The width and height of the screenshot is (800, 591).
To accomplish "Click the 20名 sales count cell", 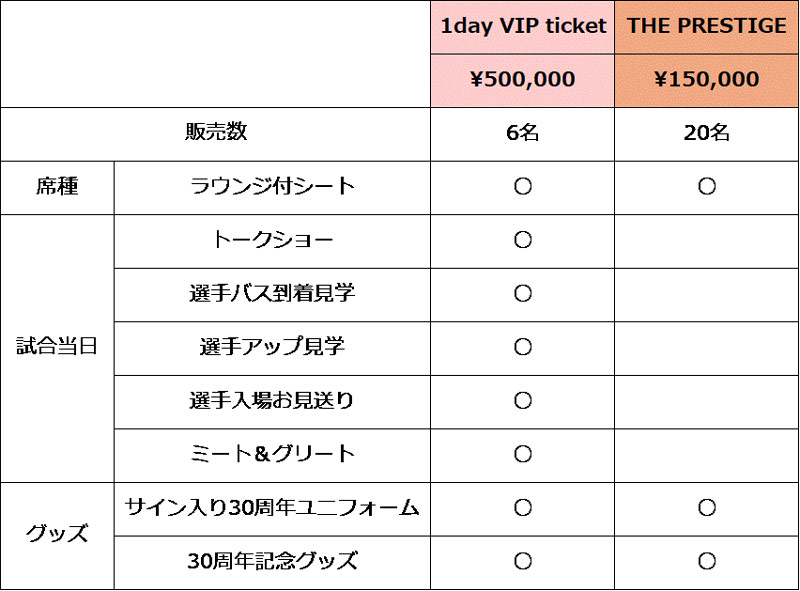I will 707,134.
